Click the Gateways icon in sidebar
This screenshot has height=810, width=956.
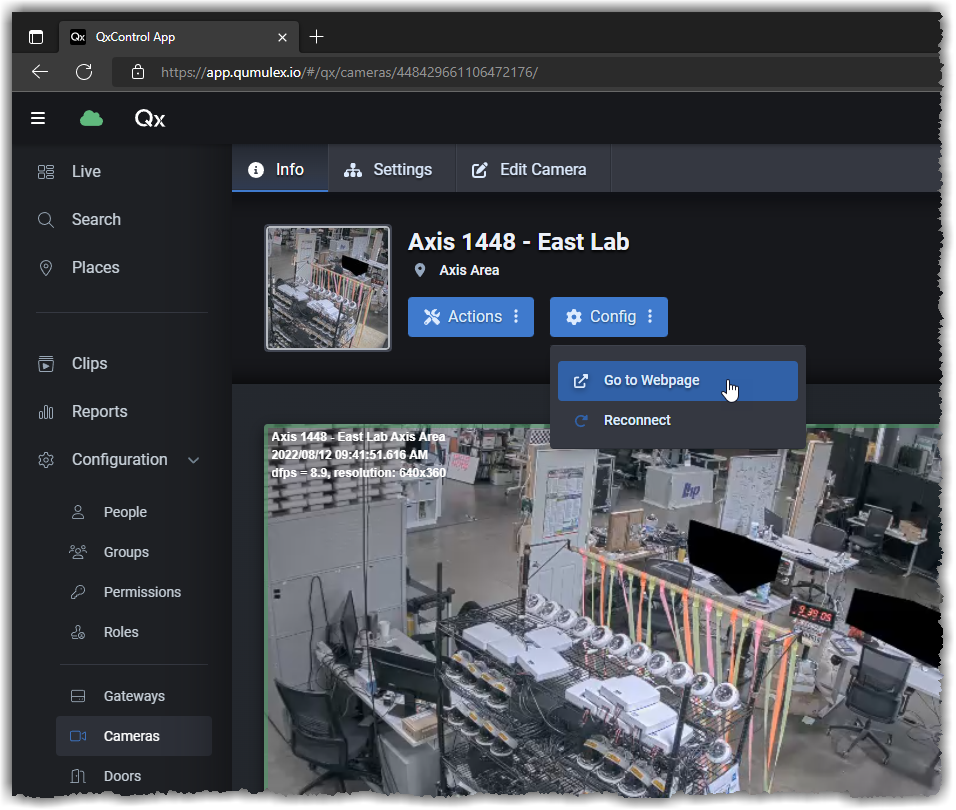pos(78,696)
